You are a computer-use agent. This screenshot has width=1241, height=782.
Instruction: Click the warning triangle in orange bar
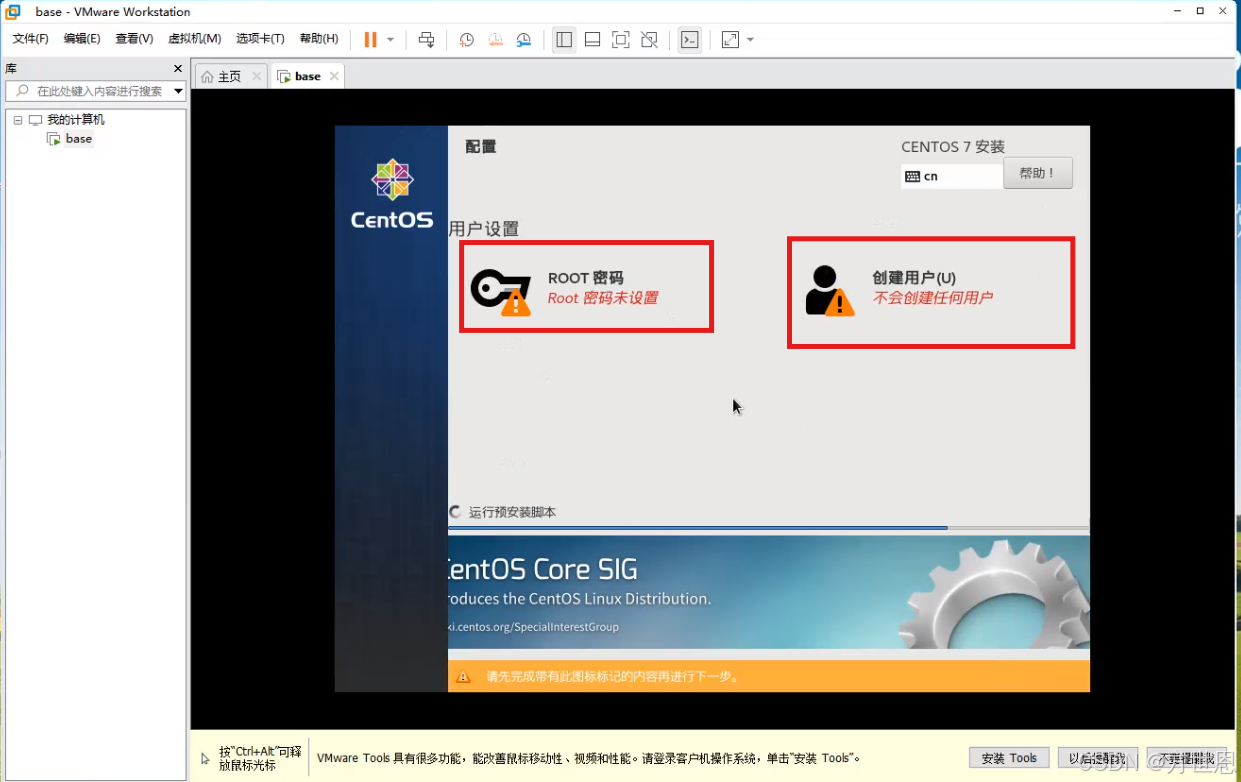coord(463,677)
